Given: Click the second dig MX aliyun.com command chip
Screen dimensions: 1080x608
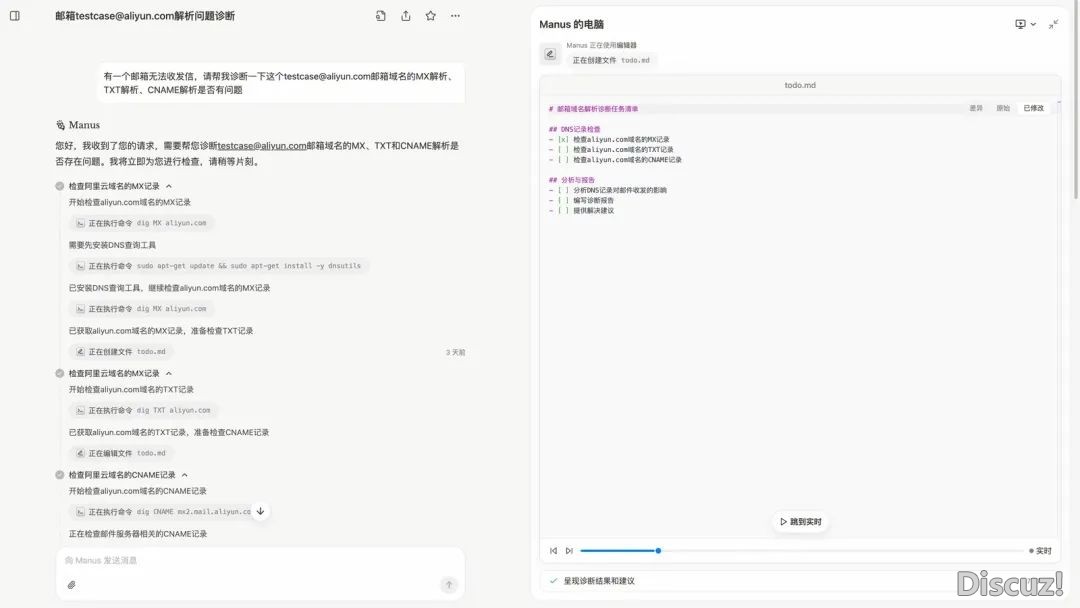Looking at the screenshot, I should point(141,308).
